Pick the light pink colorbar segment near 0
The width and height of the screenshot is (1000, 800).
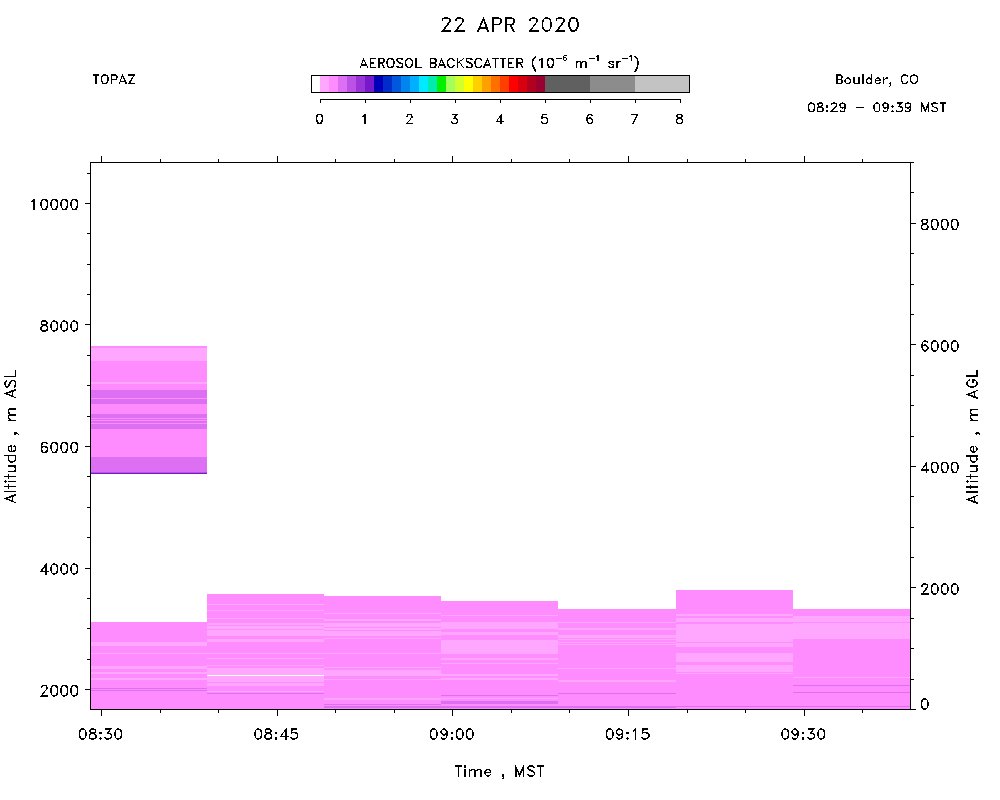(325, 84)
